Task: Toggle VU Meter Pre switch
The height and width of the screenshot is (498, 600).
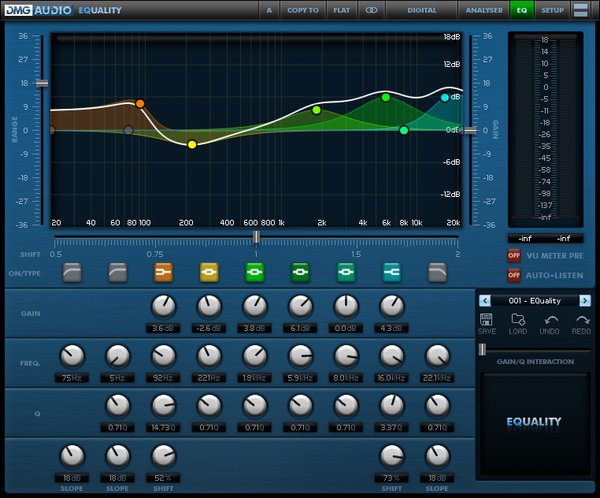Action: 514,254
